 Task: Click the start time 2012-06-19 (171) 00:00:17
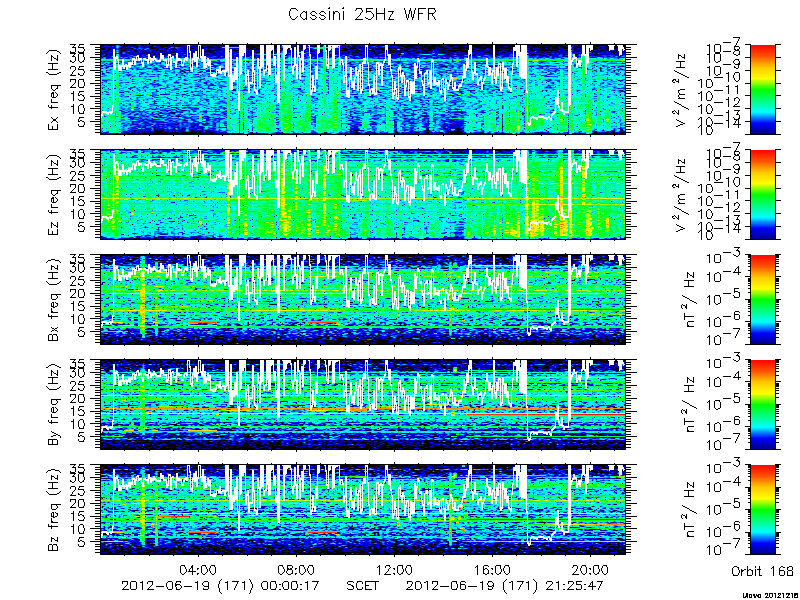click(220, 586)
